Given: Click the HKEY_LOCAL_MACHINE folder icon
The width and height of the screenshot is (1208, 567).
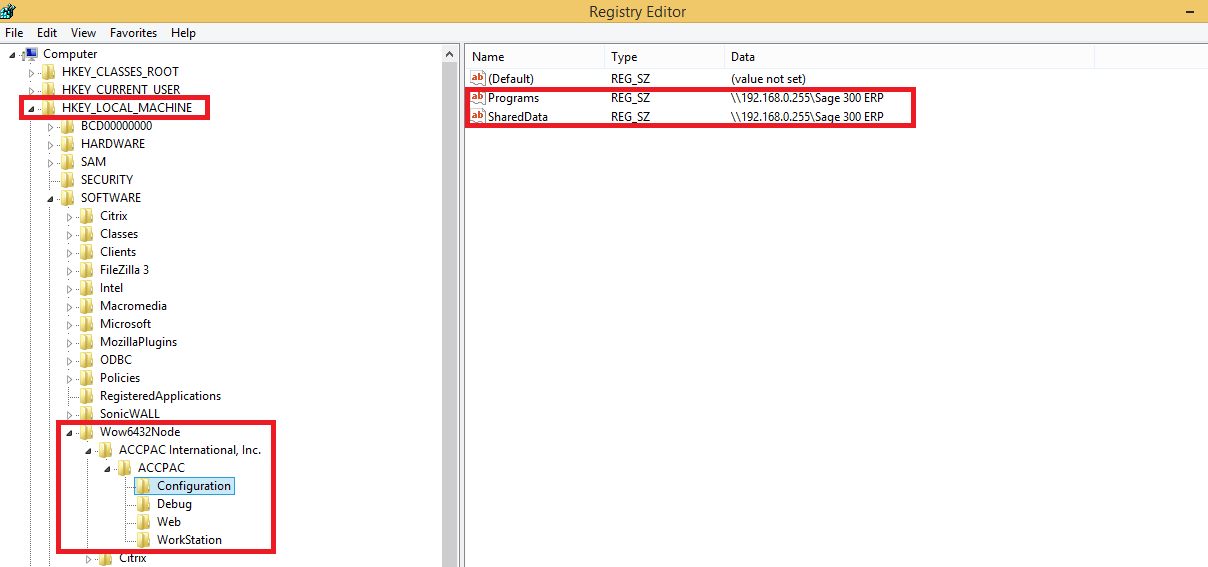Looking at the screenshot, I should [49, 108].
